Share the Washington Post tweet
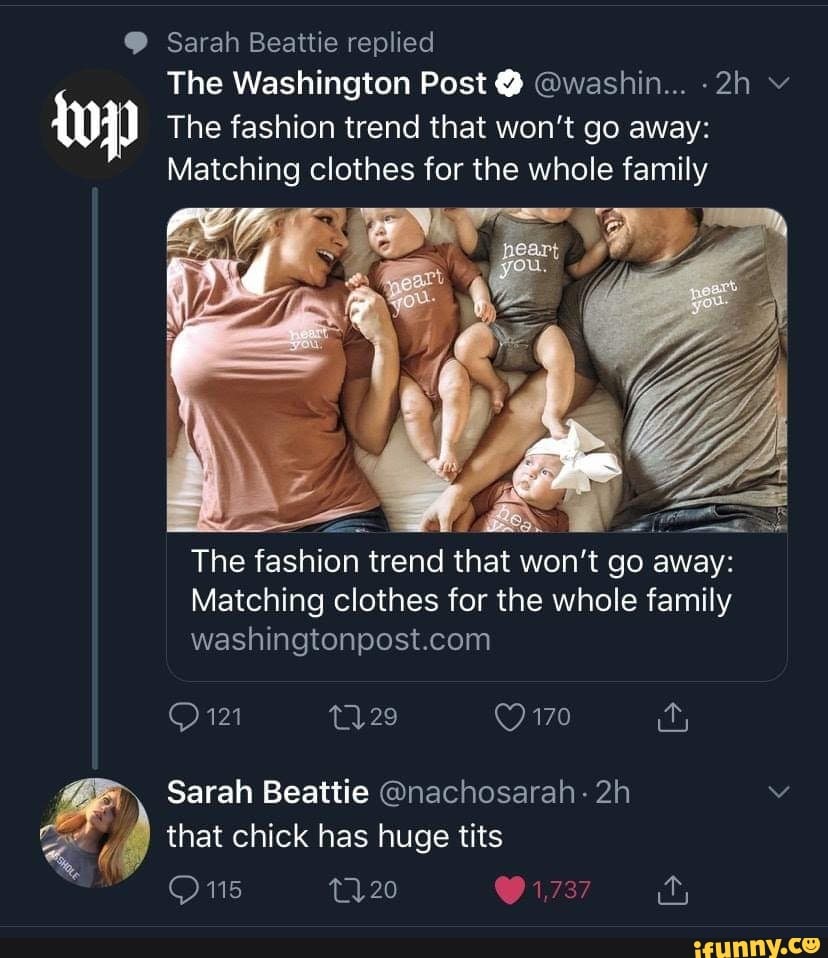This screenshot has width=828, height=958. click(x=673, y=717)
